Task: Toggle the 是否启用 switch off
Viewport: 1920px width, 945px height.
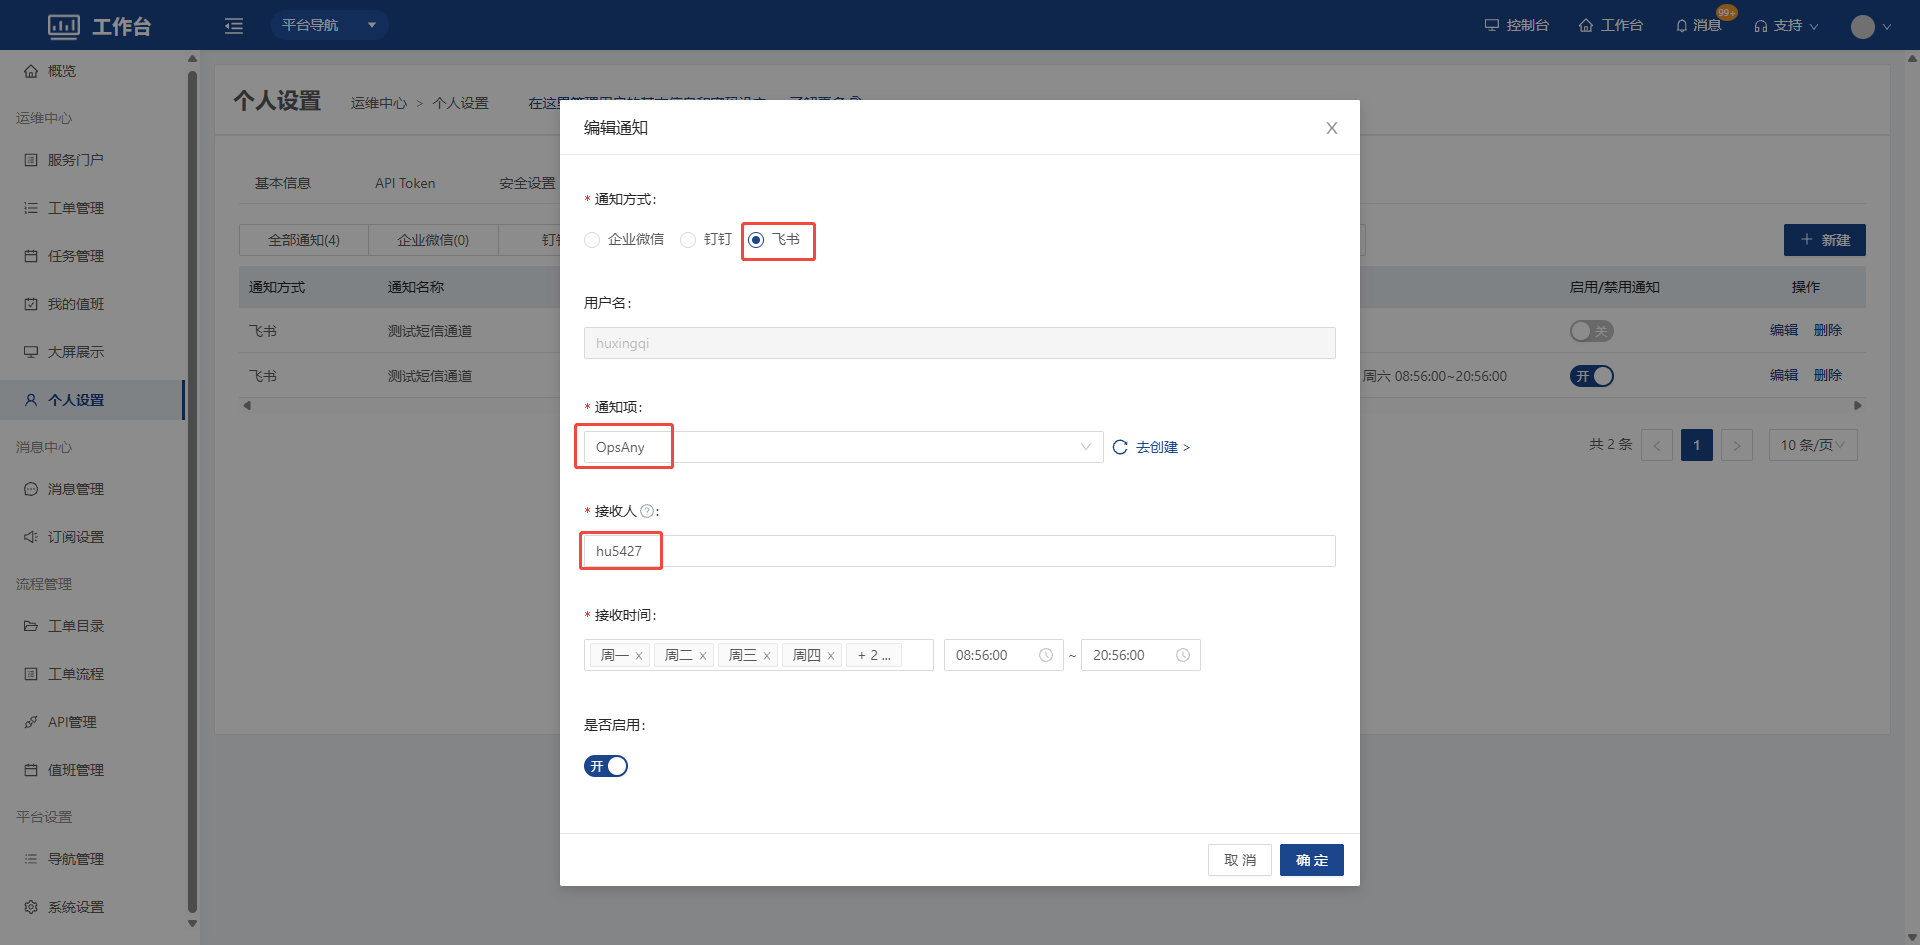Action: tap(606, 766)
